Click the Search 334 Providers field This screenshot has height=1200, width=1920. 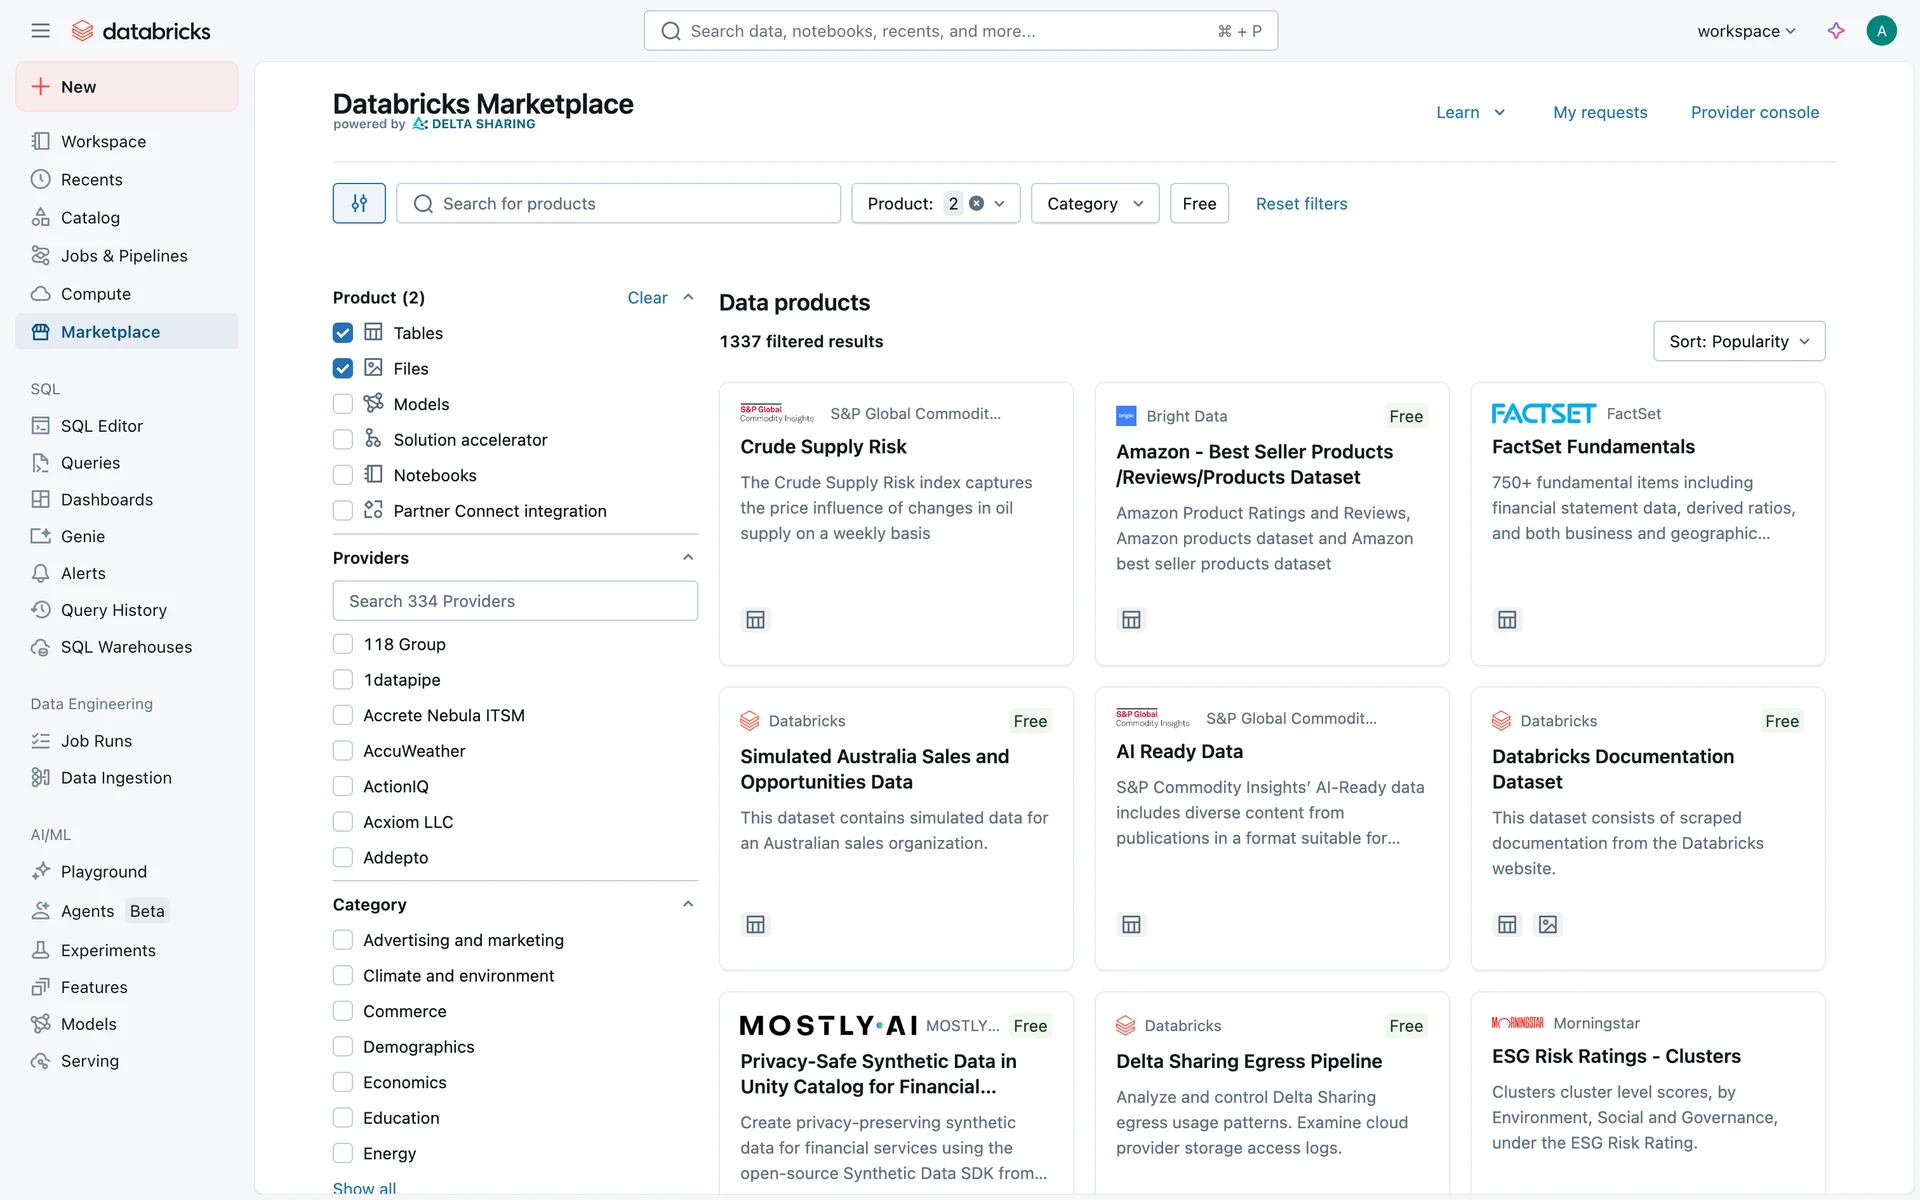point(515,601)
